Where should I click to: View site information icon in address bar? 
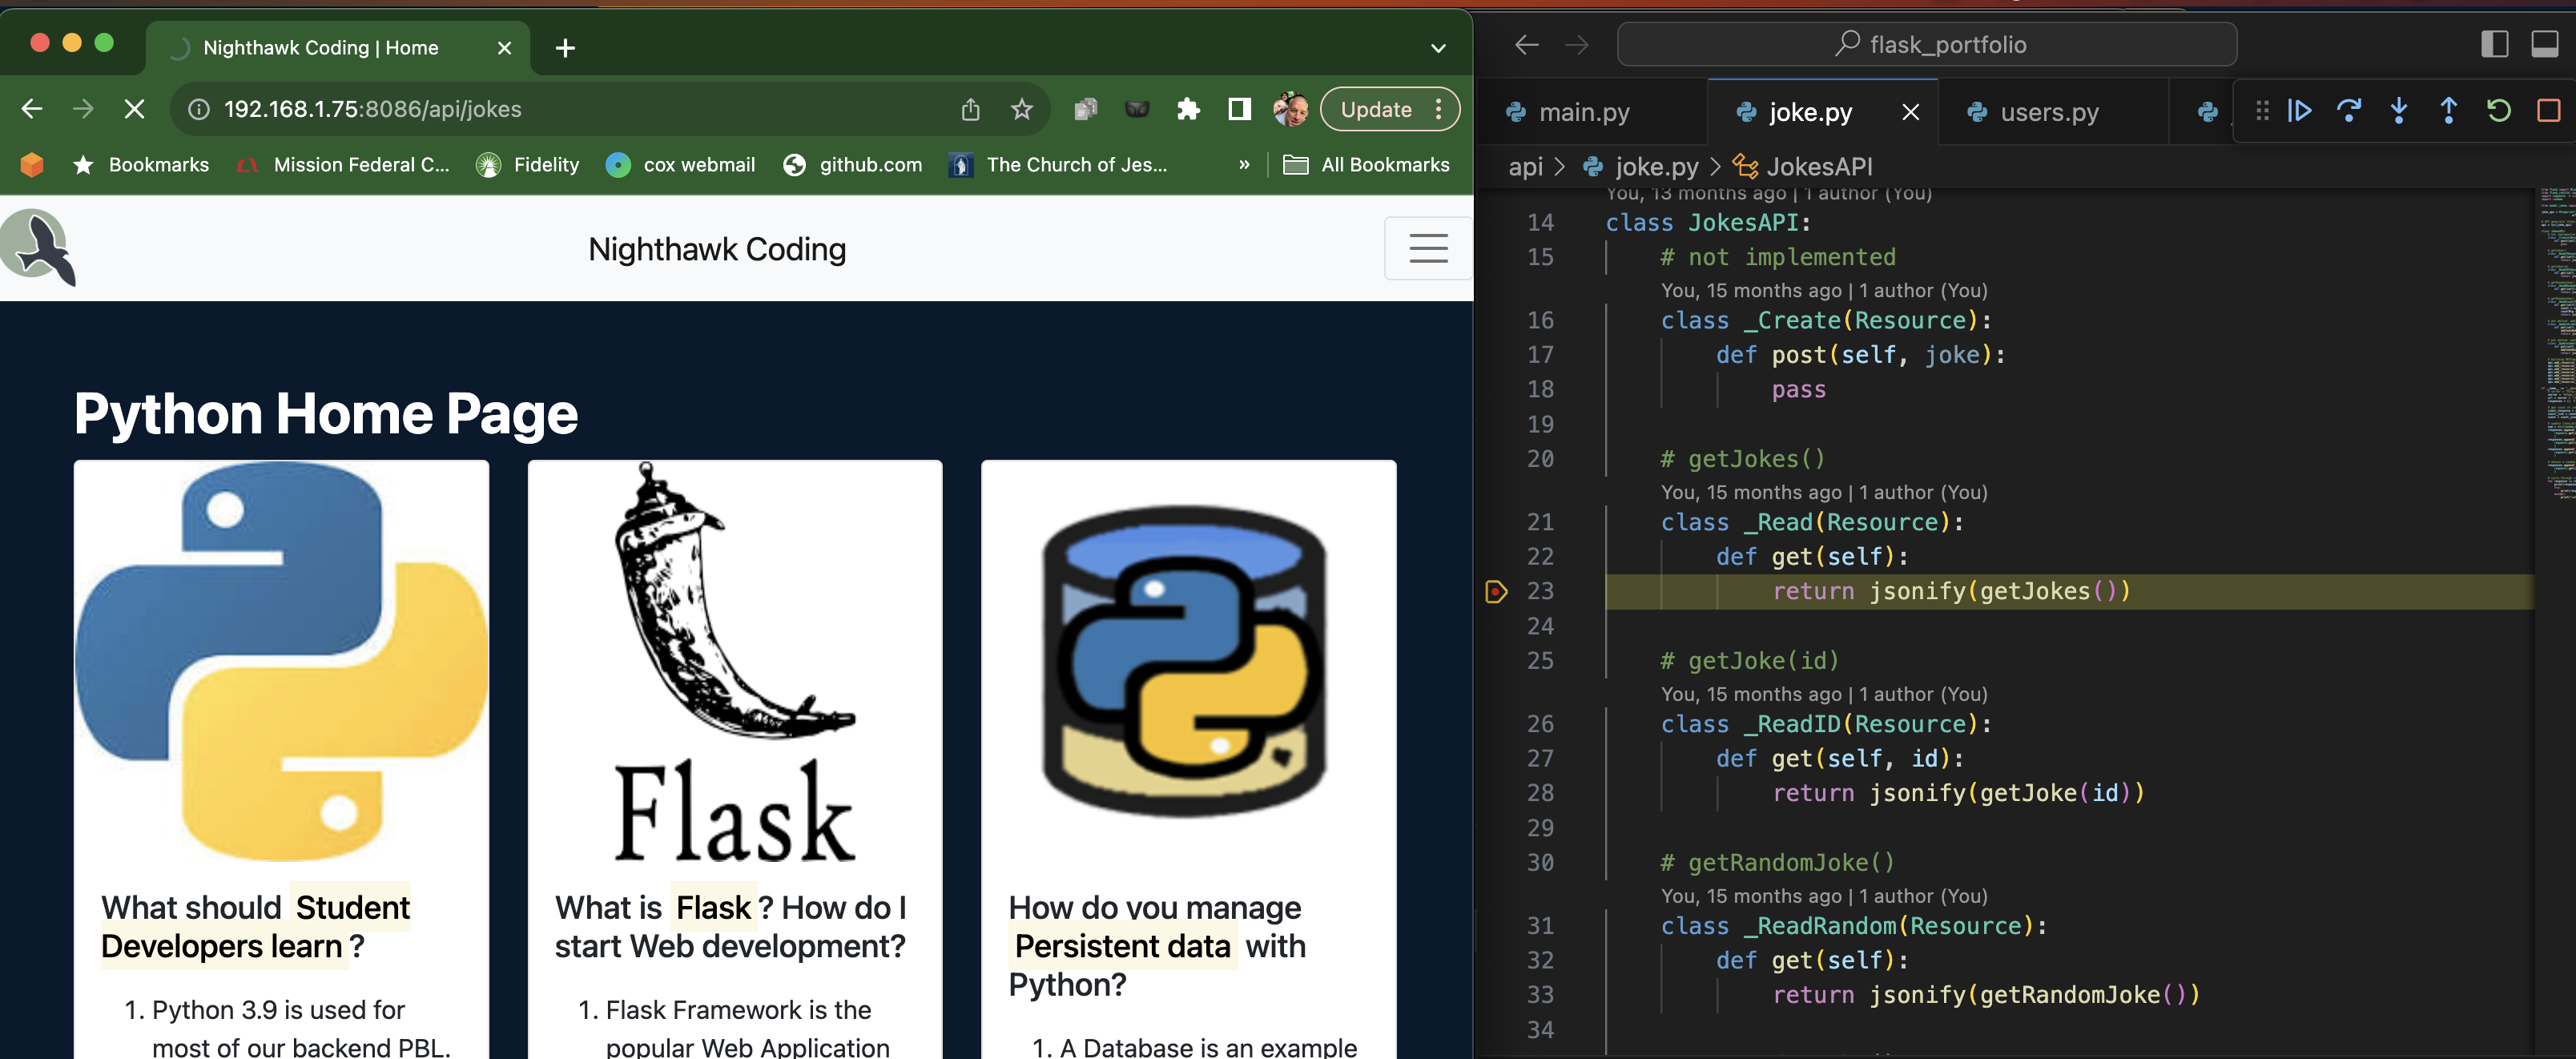pos(199,109)
